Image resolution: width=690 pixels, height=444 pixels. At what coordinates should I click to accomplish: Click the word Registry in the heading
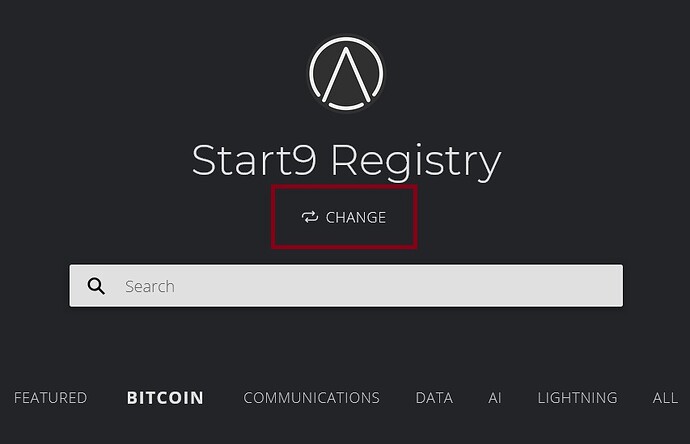click(x=416, y=161)
